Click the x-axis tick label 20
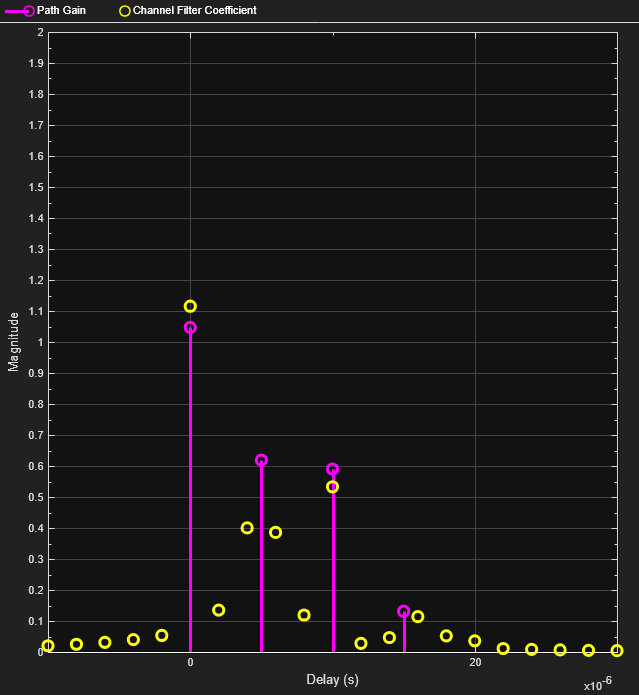The height and width of the screenshot is (695, 639). coord(475,663)
